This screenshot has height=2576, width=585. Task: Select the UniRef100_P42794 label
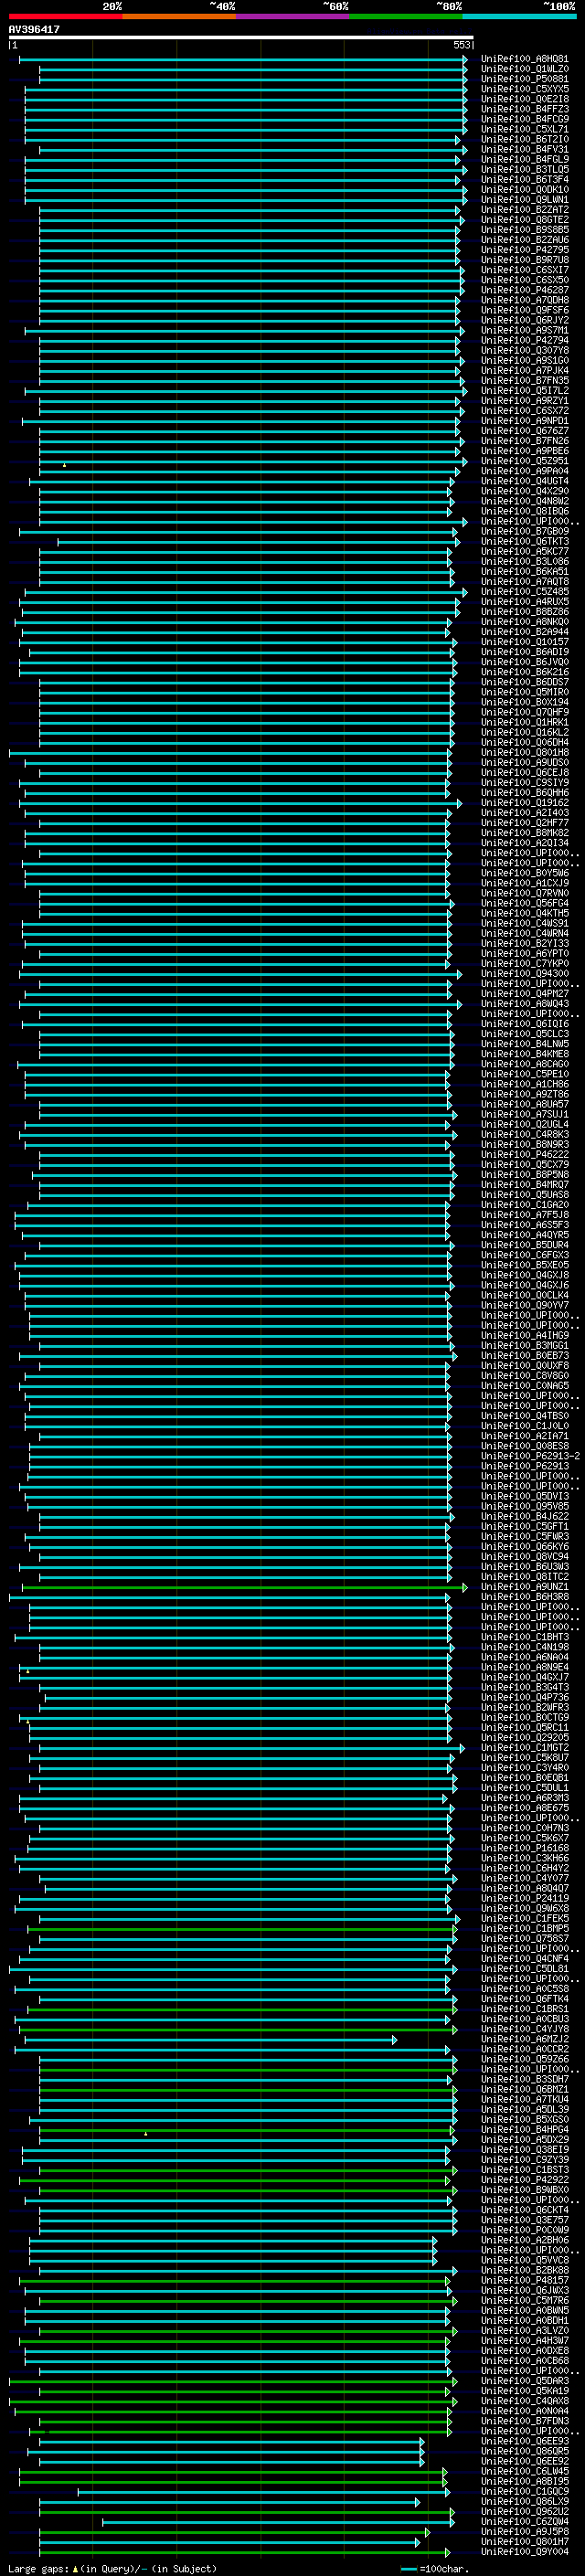click(x=524, y=340)
